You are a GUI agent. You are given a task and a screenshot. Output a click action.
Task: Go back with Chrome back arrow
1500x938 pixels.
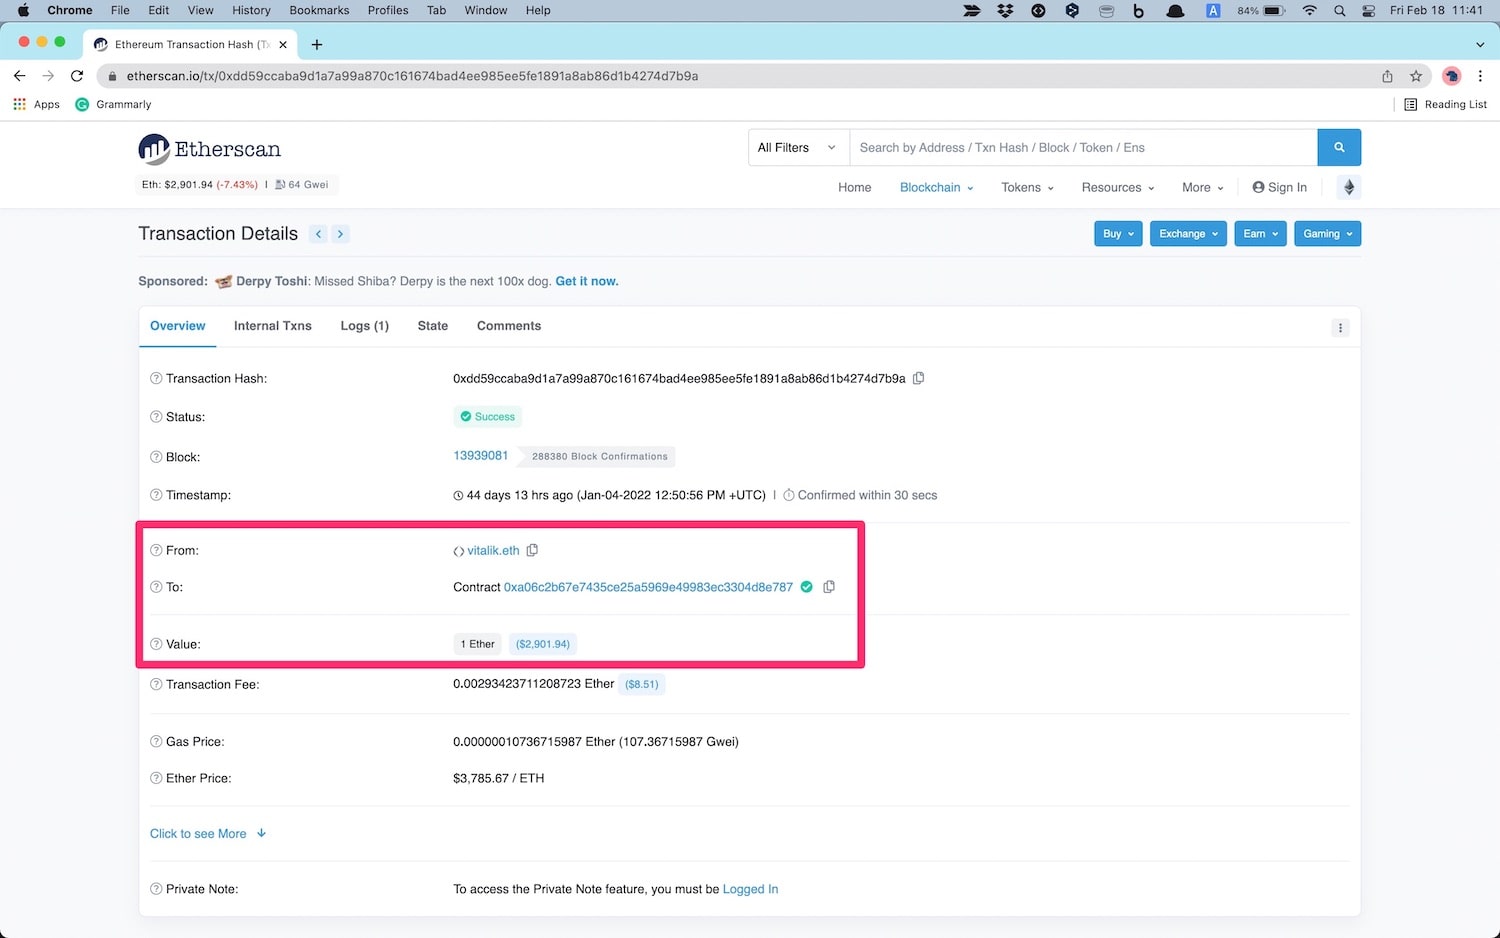point(19,76)
